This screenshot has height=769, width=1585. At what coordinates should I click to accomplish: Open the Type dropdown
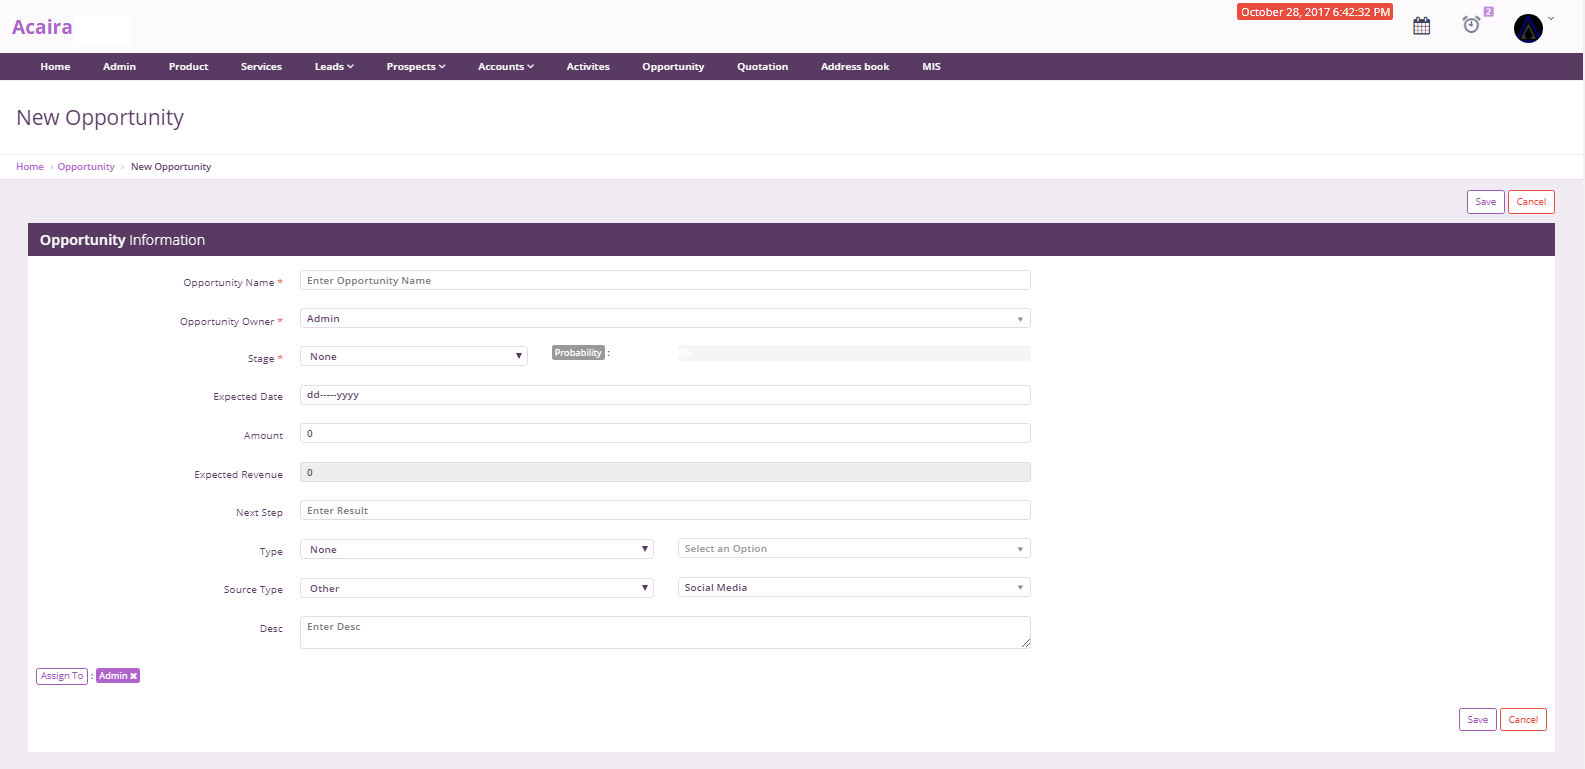(x=476, y=550)
